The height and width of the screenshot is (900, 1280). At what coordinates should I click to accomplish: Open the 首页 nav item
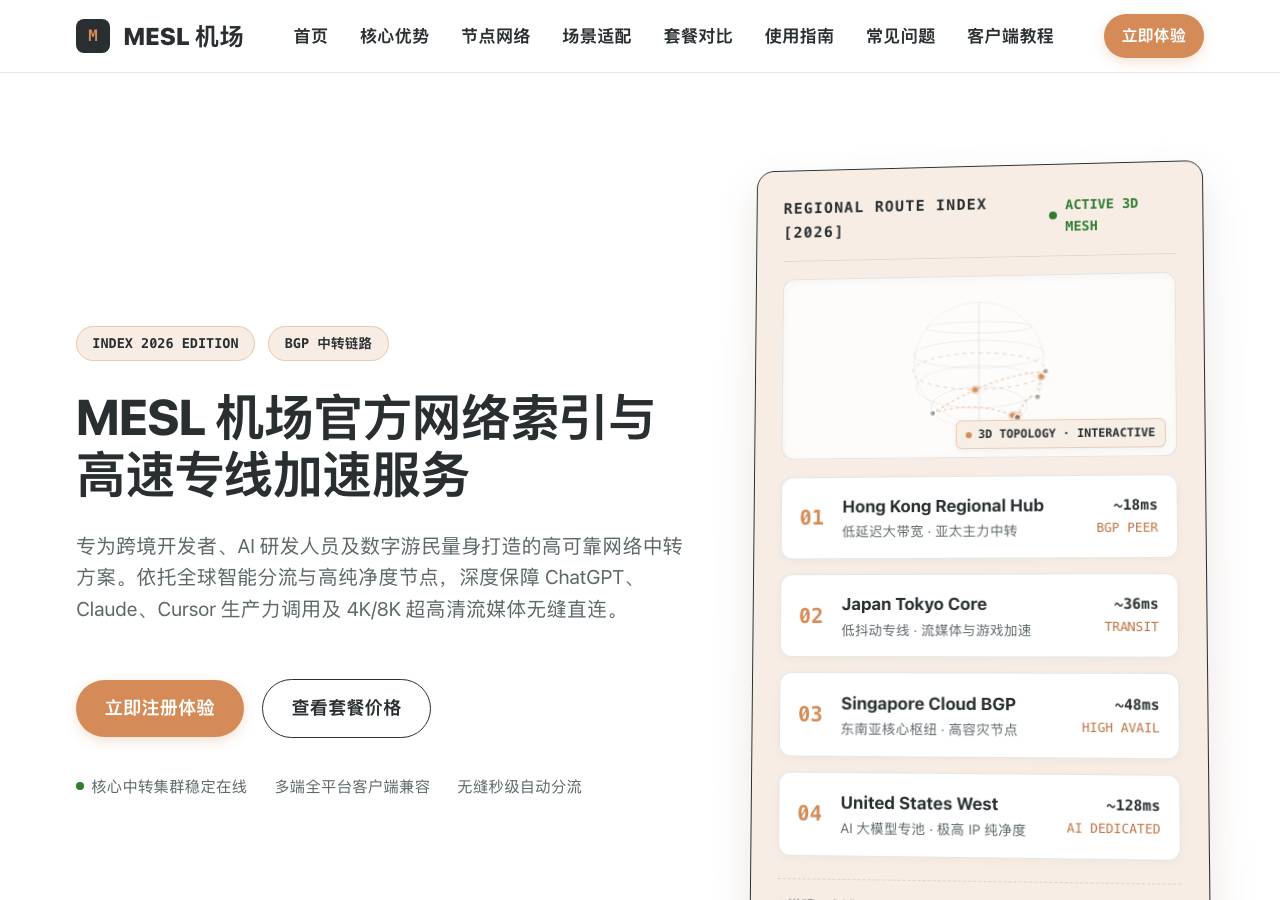point(310,36)
